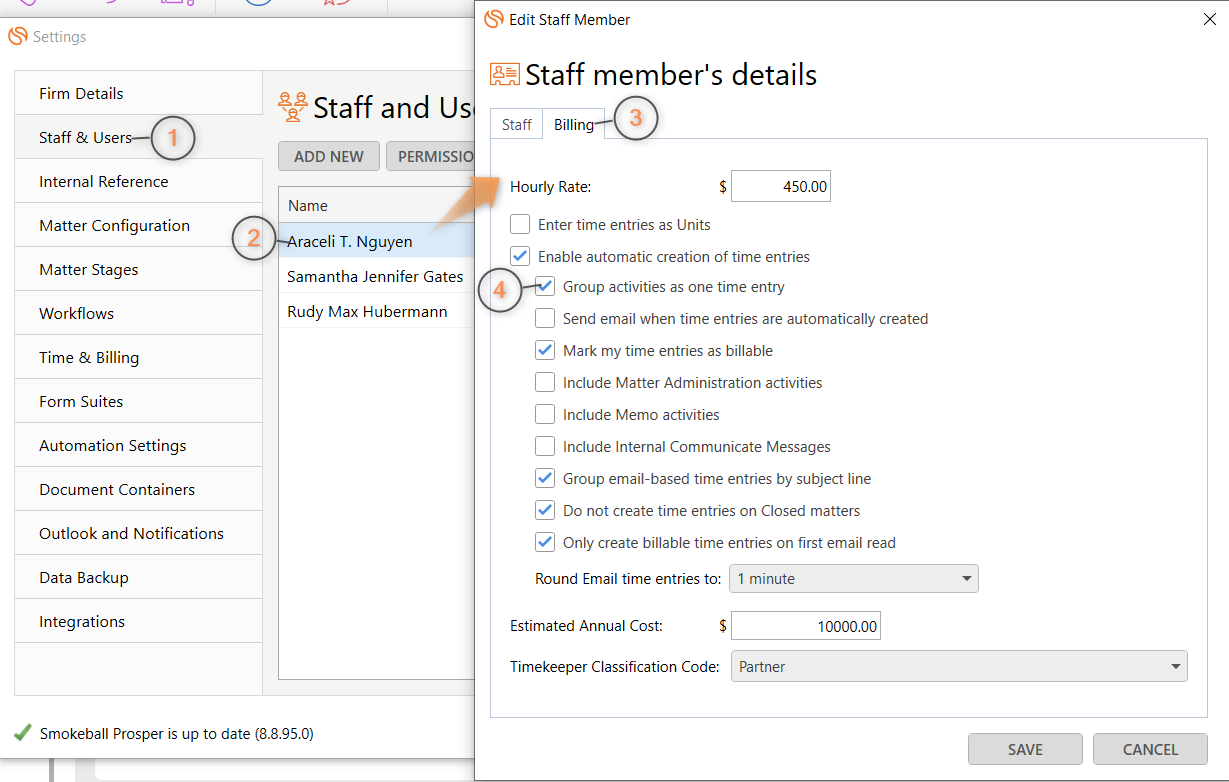This screenshot has height=782, width=1229.
Task: Open Staff & Users settings section
Action: 138,138
